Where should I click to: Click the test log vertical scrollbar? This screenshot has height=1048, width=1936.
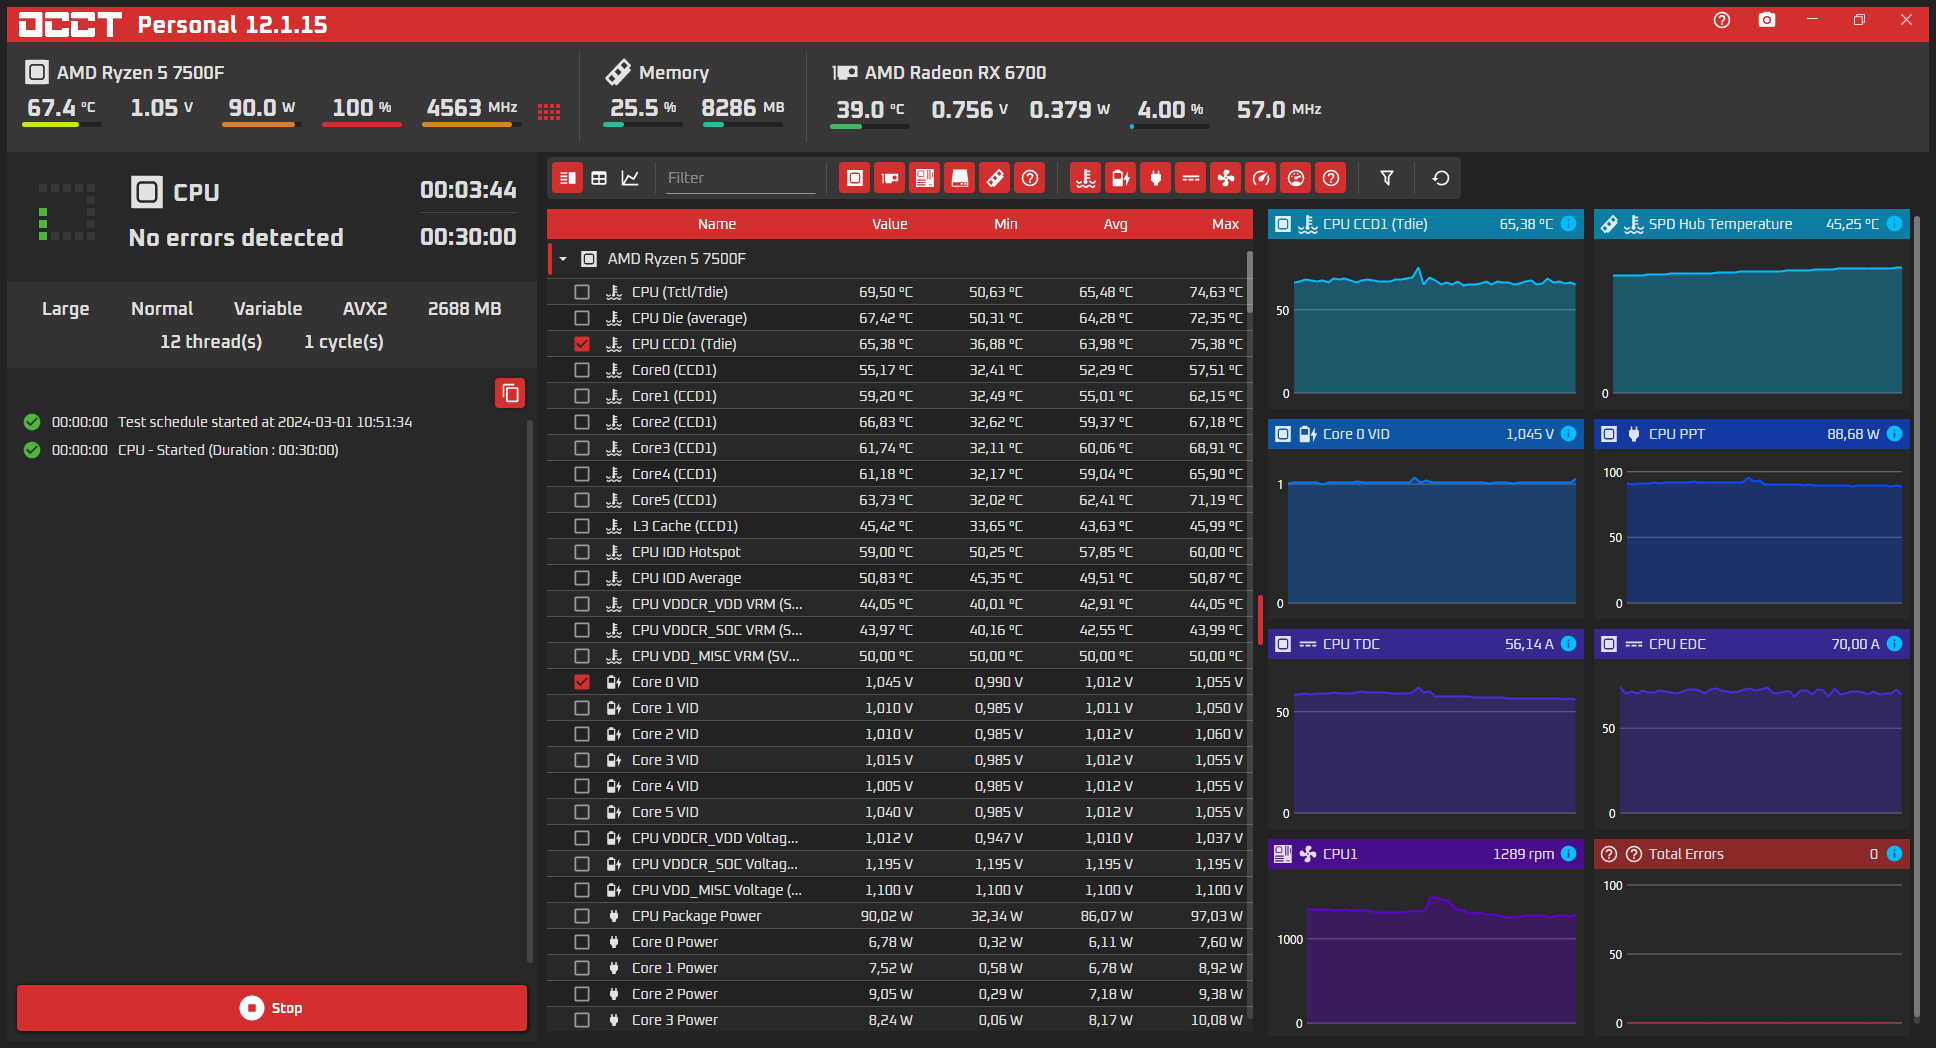click(530, 690)
